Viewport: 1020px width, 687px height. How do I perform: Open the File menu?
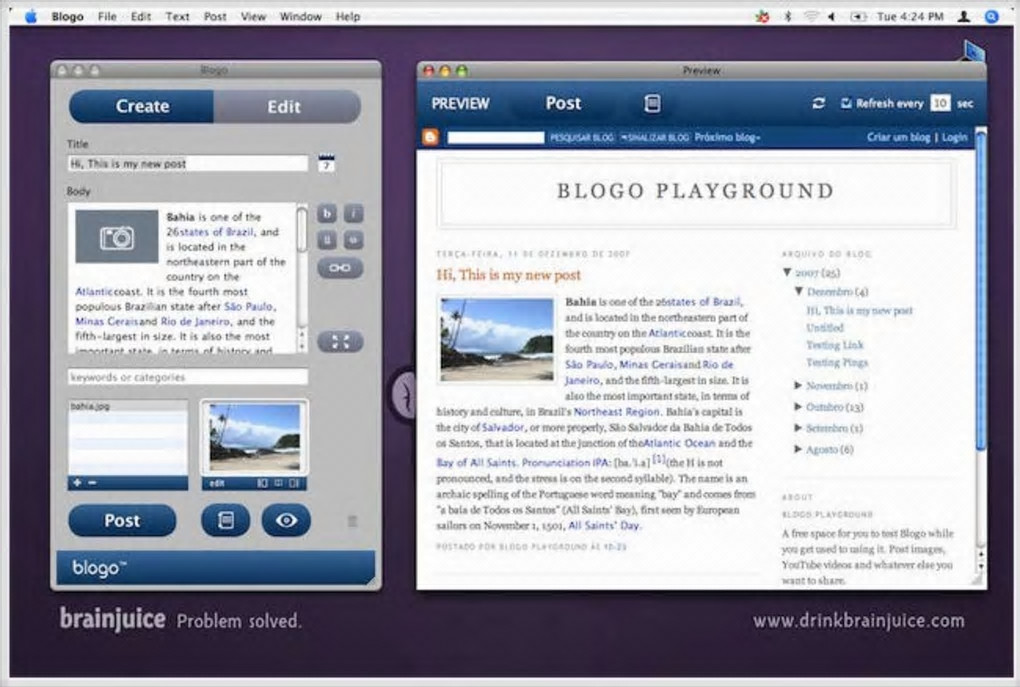tap(107, 16)
